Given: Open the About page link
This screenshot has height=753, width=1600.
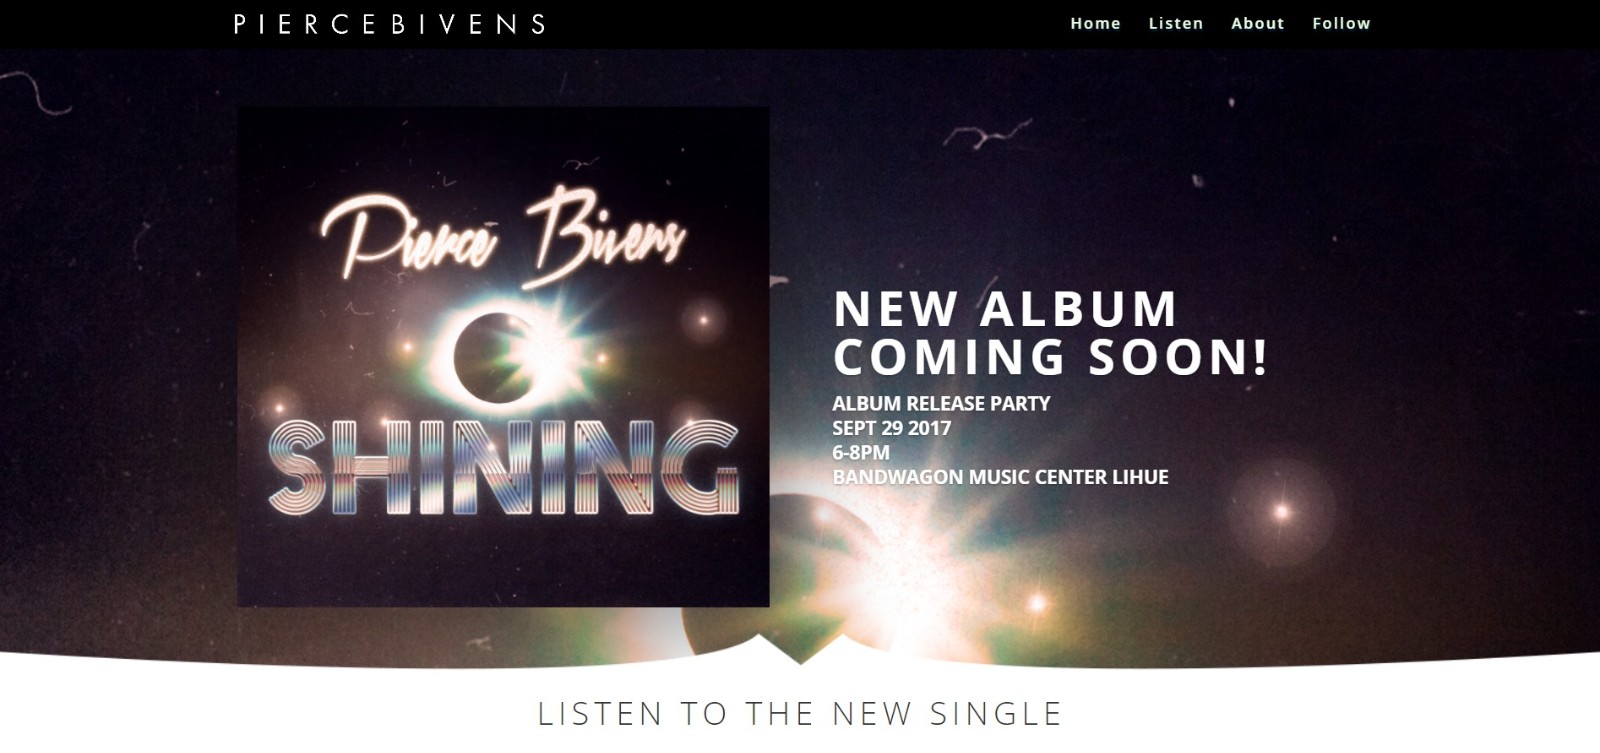Looking at the screenshot, I should click(1257, 23).
